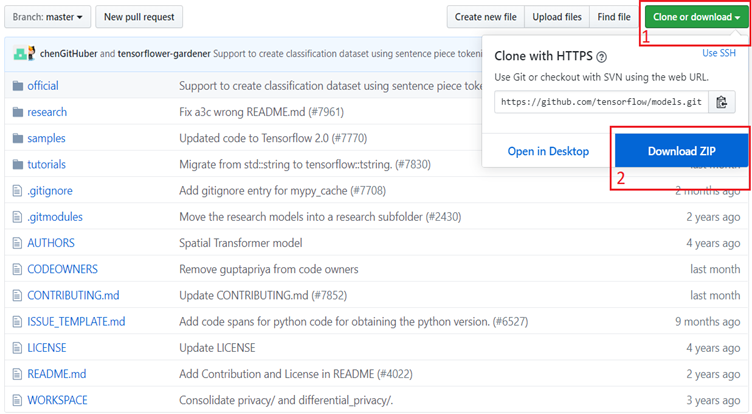Click the Find file button
The image size is (752, 414).
click(x=614, y=17)
